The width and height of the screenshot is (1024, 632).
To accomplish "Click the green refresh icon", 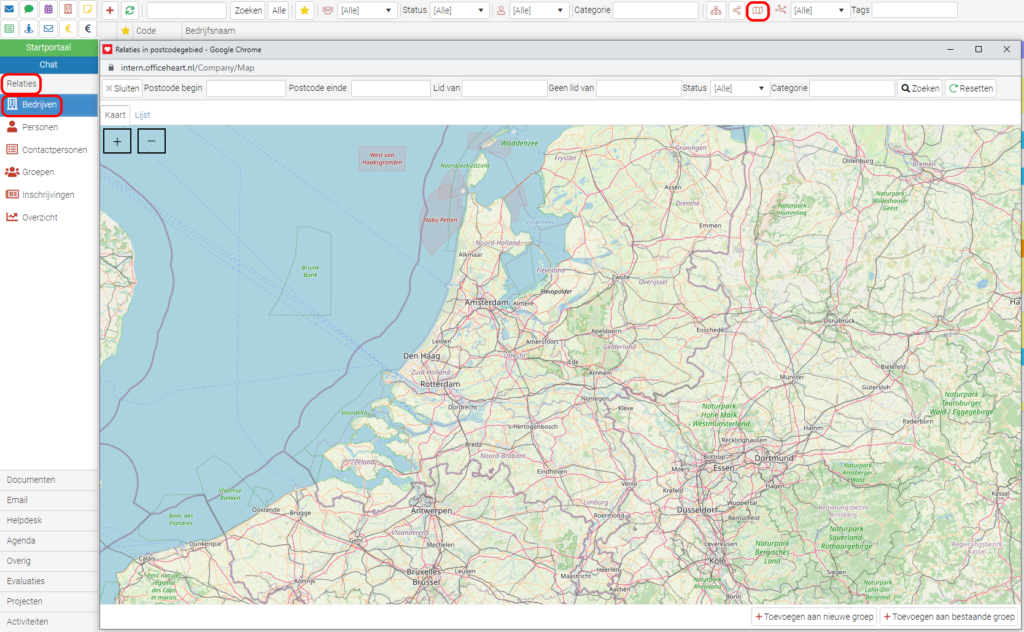I will (x=130, y=10).
